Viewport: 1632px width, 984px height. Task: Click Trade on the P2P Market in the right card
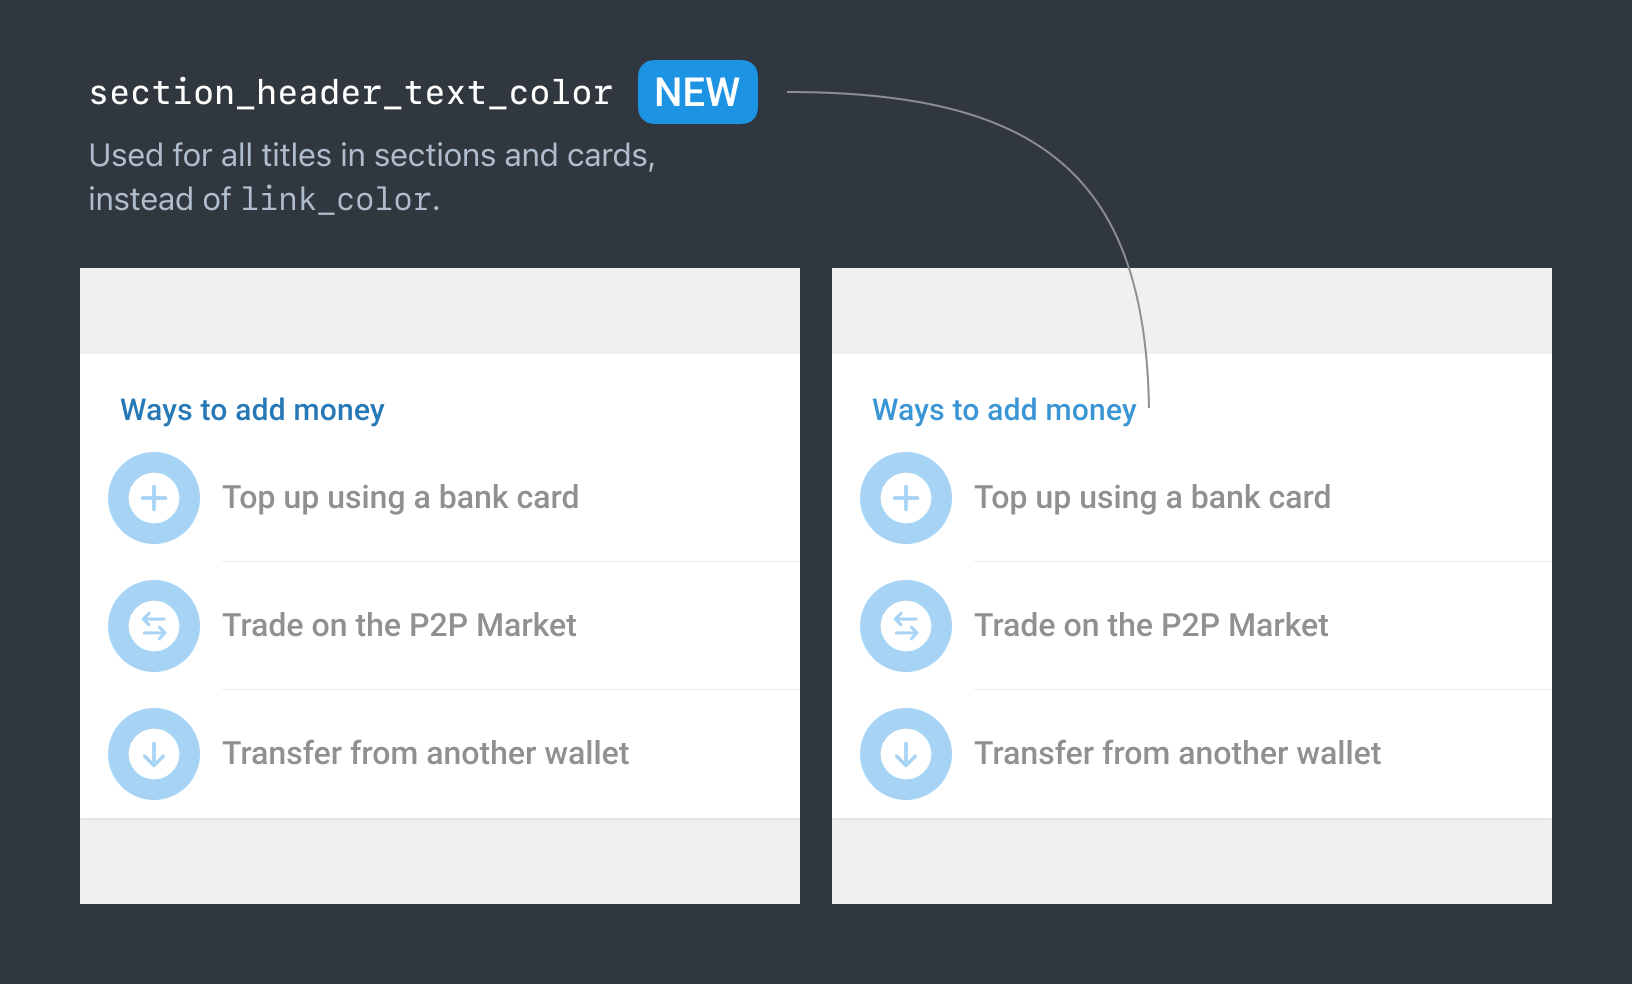coord(1151,625)
